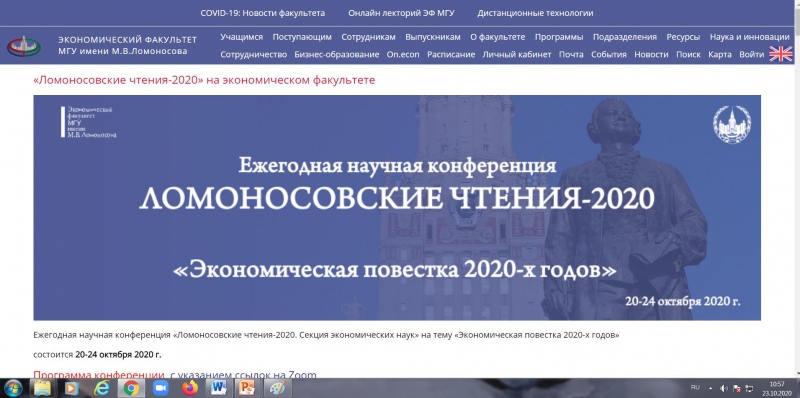800x398 pixels.
Task: Open the Сотрудникам menu
Action: coord(368,37)
